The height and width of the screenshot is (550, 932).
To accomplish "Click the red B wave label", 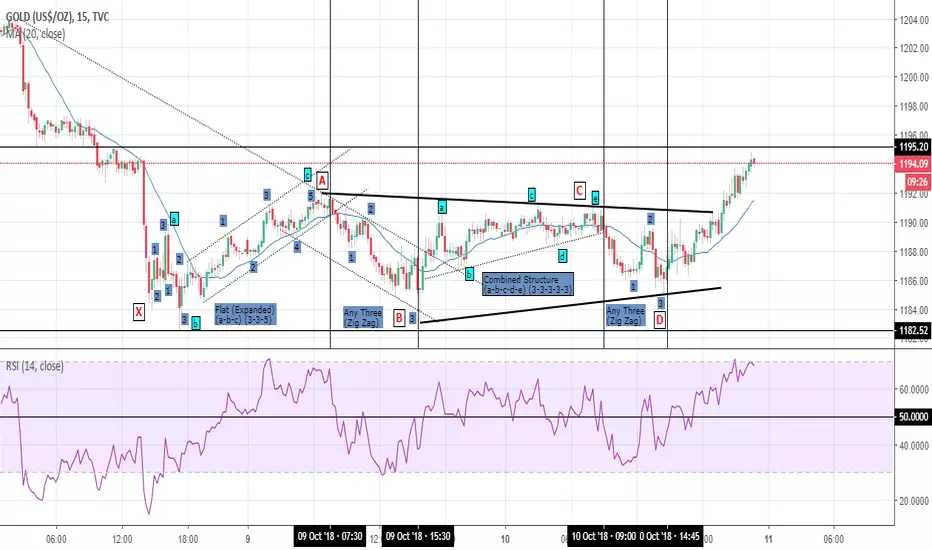I will 399,318.
